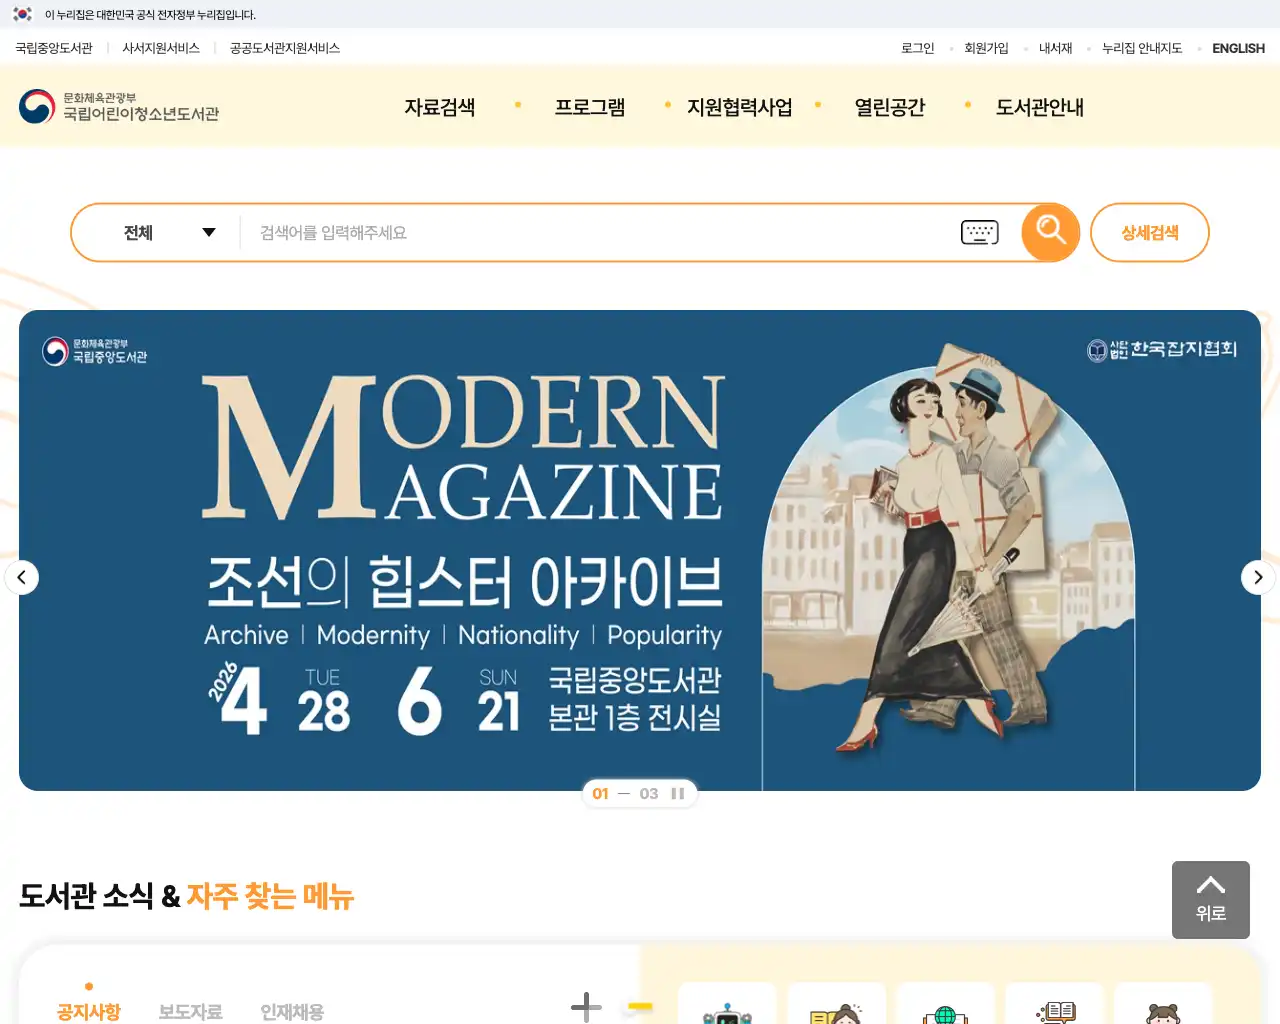
Task: Show previous banner slide arrow
Action: [22, 577]
